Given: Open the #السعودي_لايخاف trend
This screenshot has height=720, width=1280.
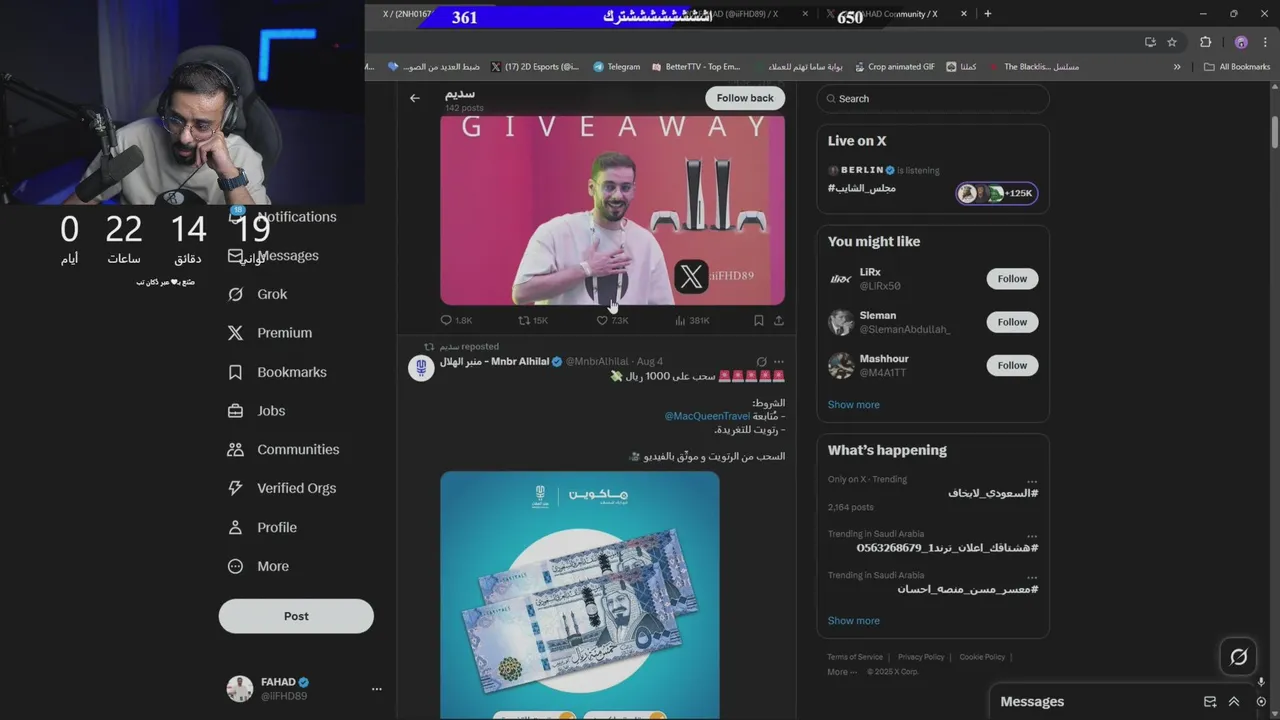Looking at the screenshot, I should point(993,493).
